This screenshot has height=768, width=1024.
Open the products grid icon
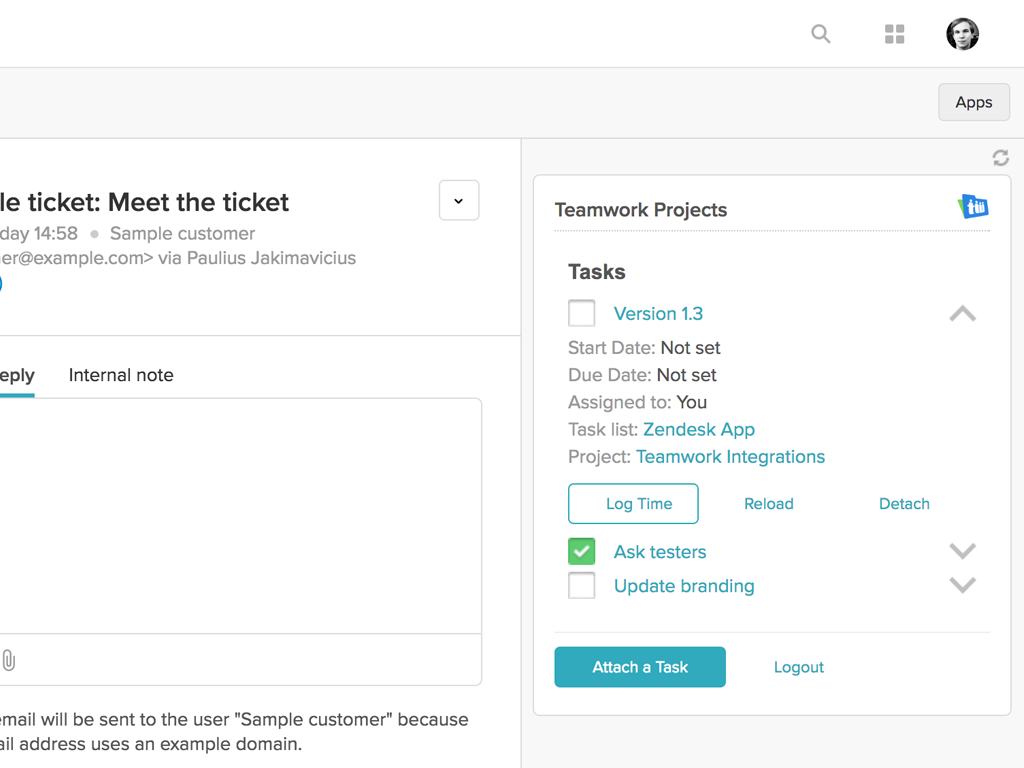point(894,34)
